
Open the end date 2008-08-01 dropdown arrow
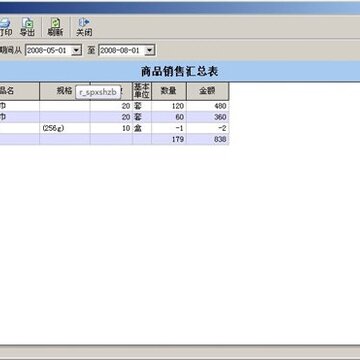150,50
